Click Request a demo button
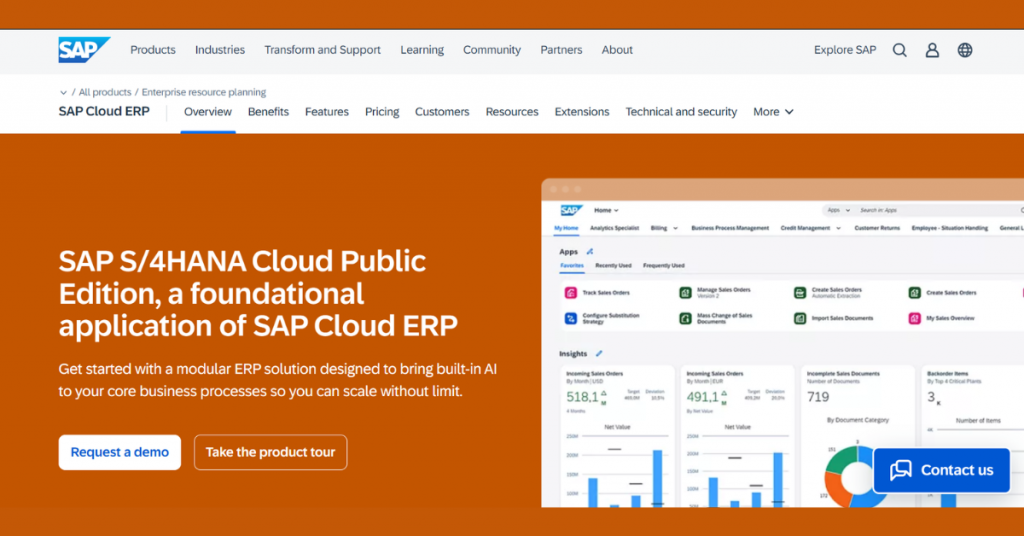The height and width of the screenshot is (536, 1024). click(x=120, y=452)
